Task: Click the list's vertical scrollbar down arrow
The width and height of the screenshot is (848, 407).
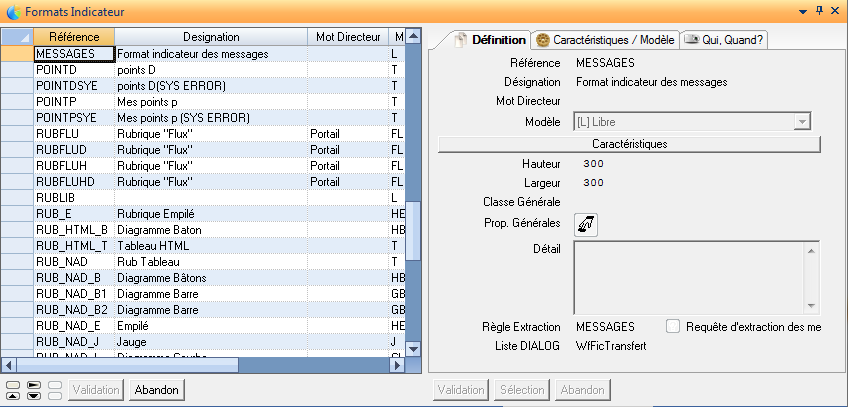Action: 413,351
